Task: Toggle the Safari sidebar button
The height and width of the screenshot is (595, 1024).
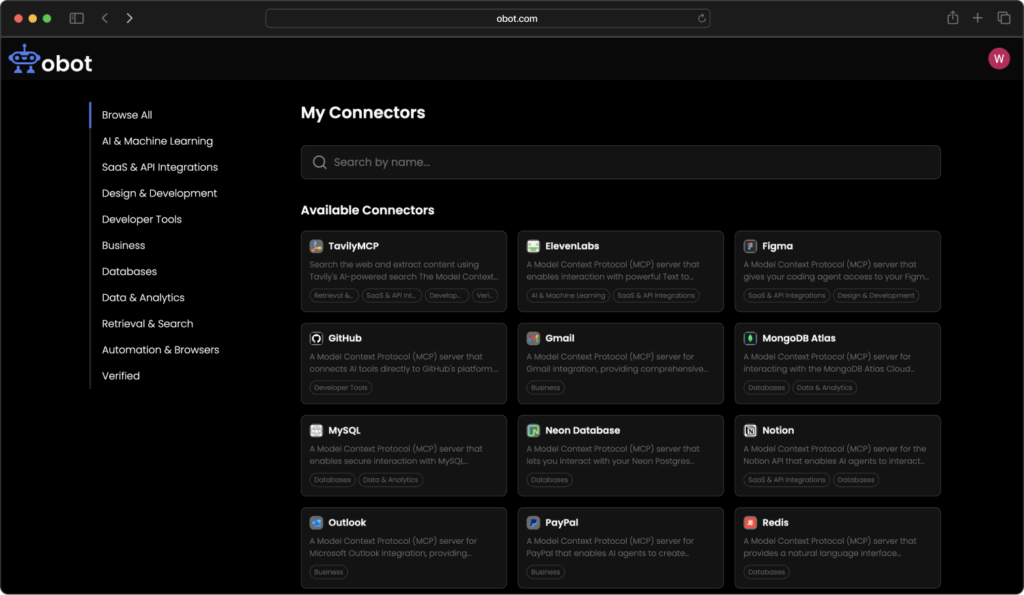Action: point(76,18)
